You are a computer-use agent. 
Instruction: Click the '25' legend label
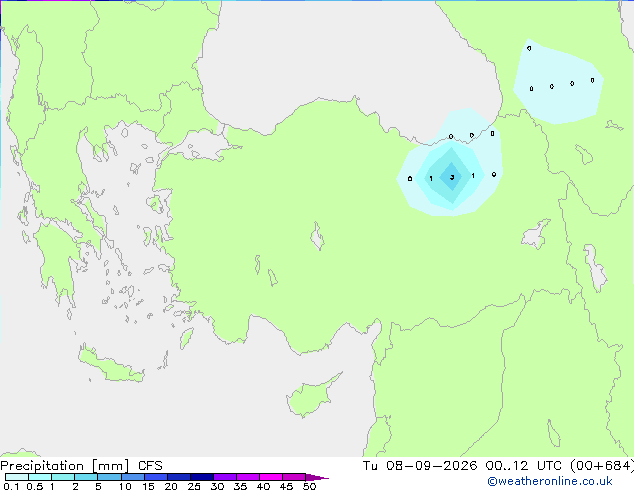tap(194, 486)
